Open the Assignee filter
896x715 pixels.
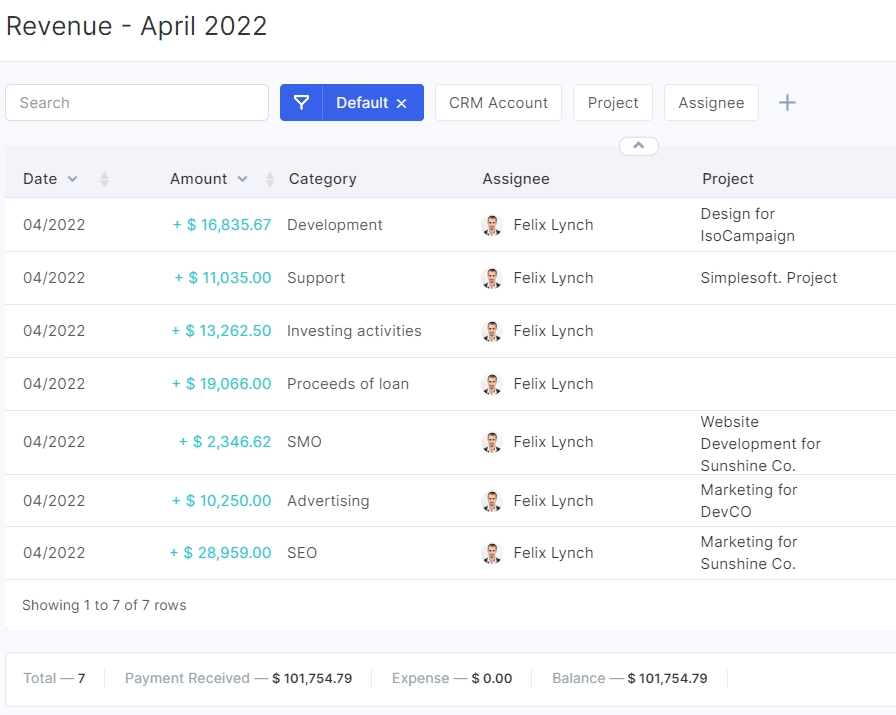pyautogui.click(x=711, y=103)
